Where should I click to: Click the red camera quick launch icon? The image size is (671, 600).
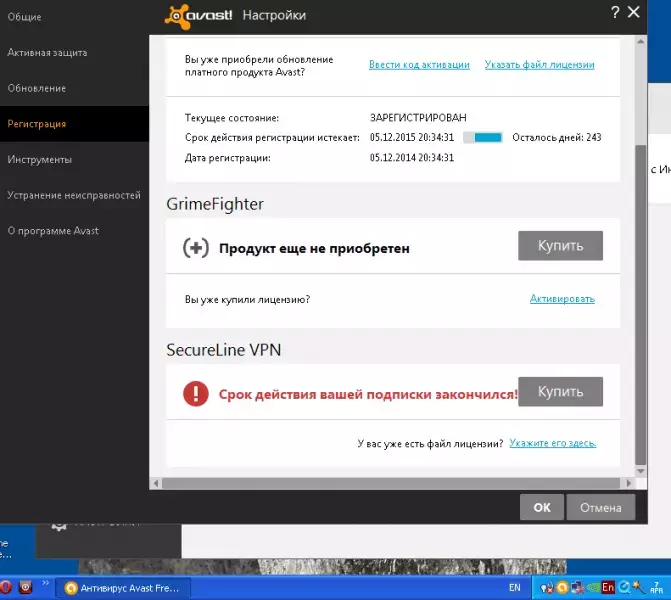[26, 588]
